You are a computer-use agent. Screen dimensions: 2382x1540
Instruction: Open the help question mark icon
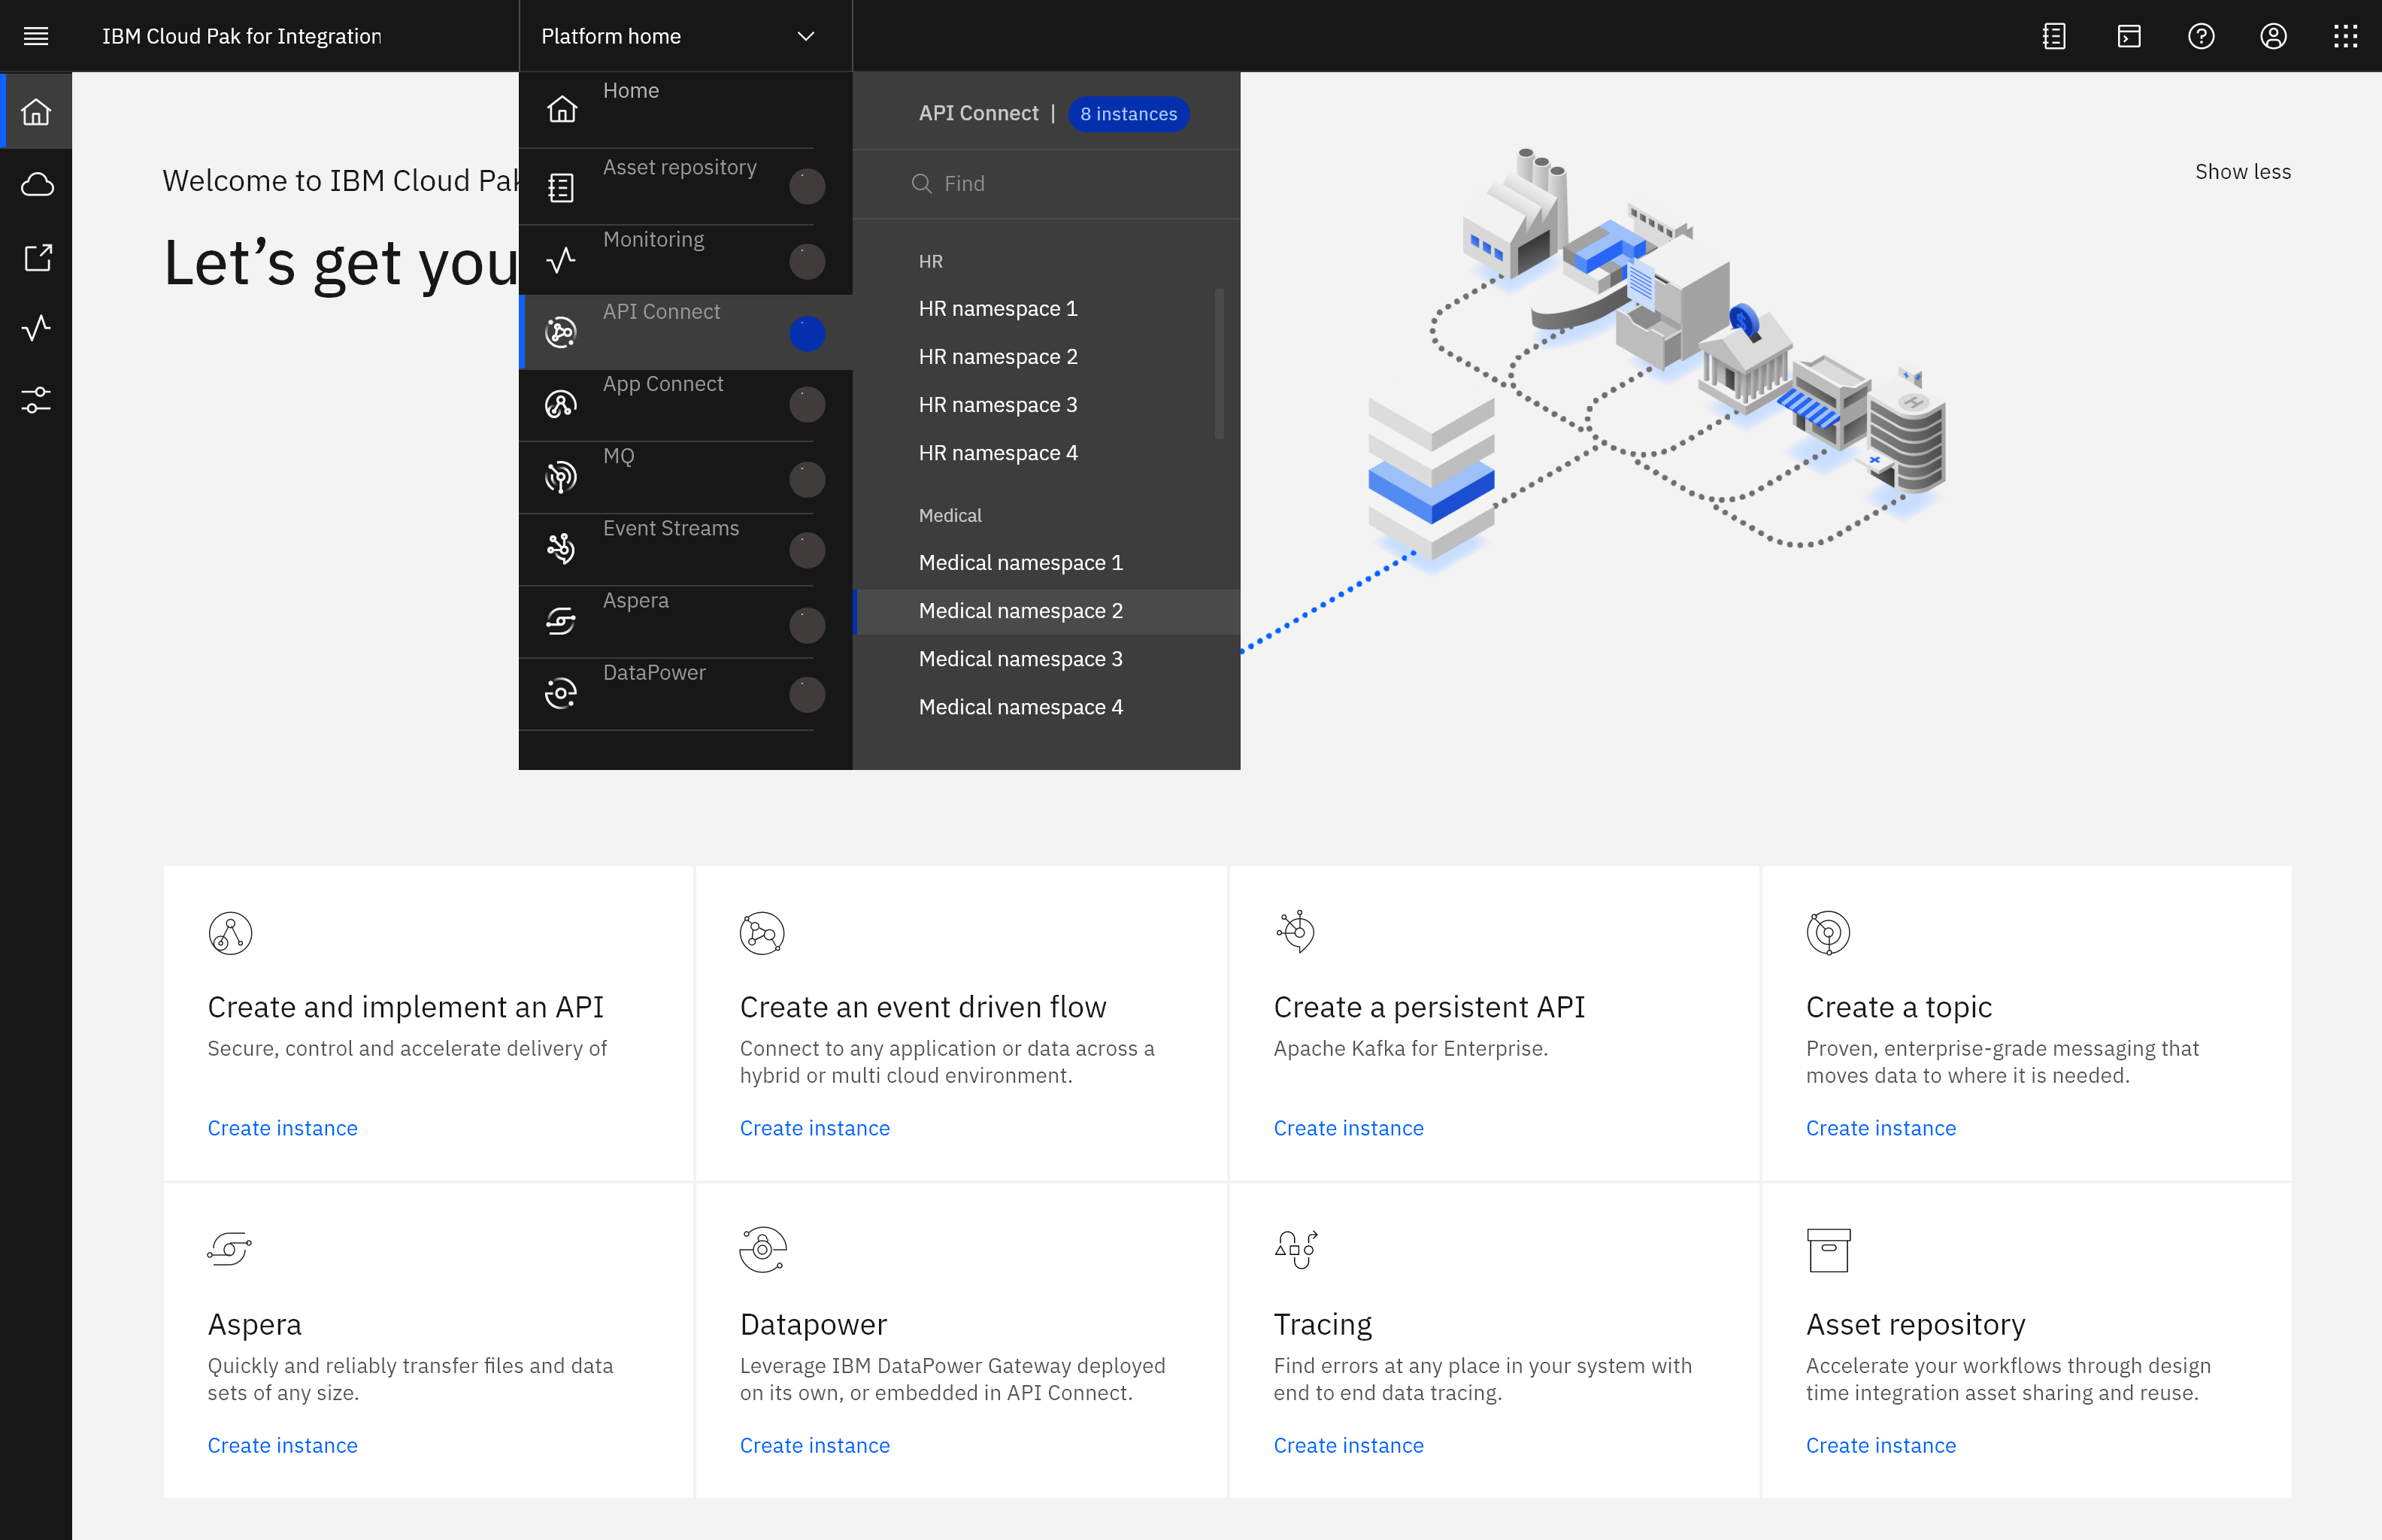click(x=2201, y=36)
